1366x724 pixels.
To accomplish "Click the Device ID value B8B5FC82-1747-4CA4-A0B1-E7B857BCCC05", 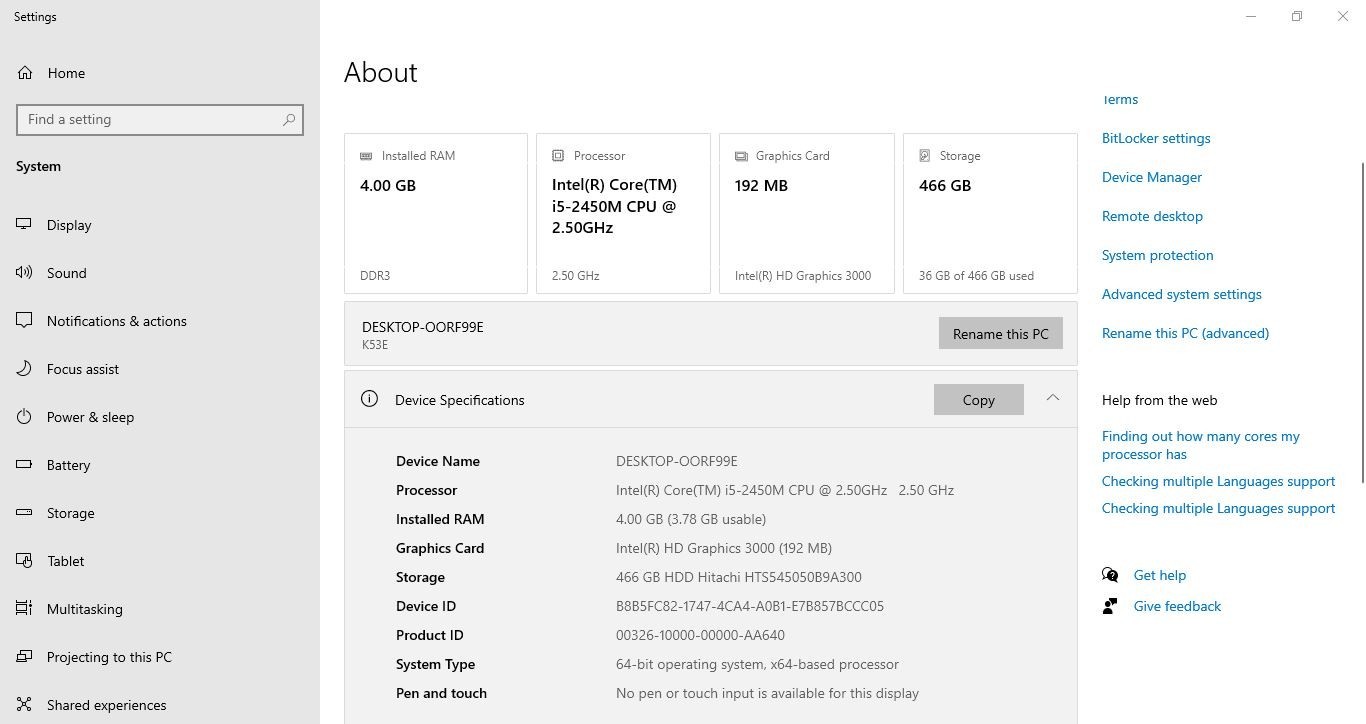I will coord(750,606).
